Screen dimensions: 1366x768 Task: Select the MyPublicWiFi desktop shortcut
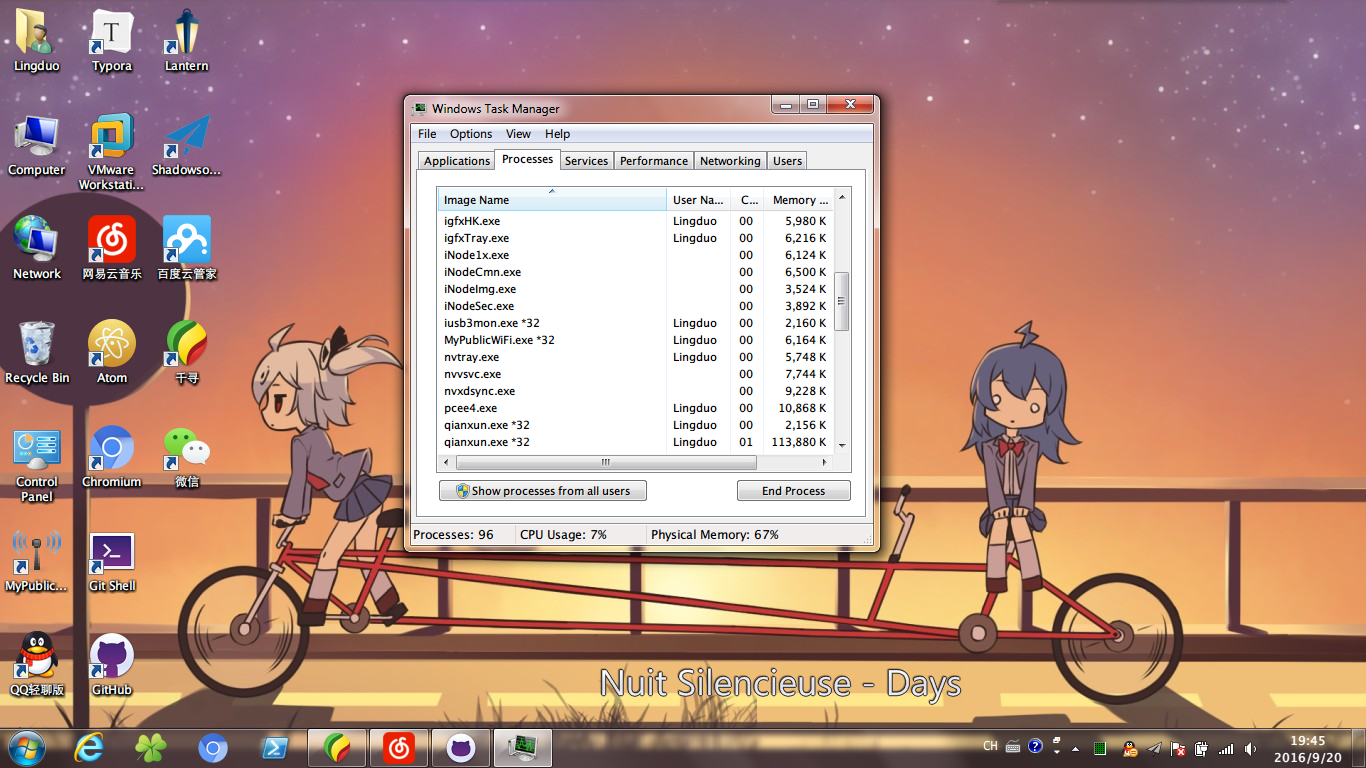37,561
